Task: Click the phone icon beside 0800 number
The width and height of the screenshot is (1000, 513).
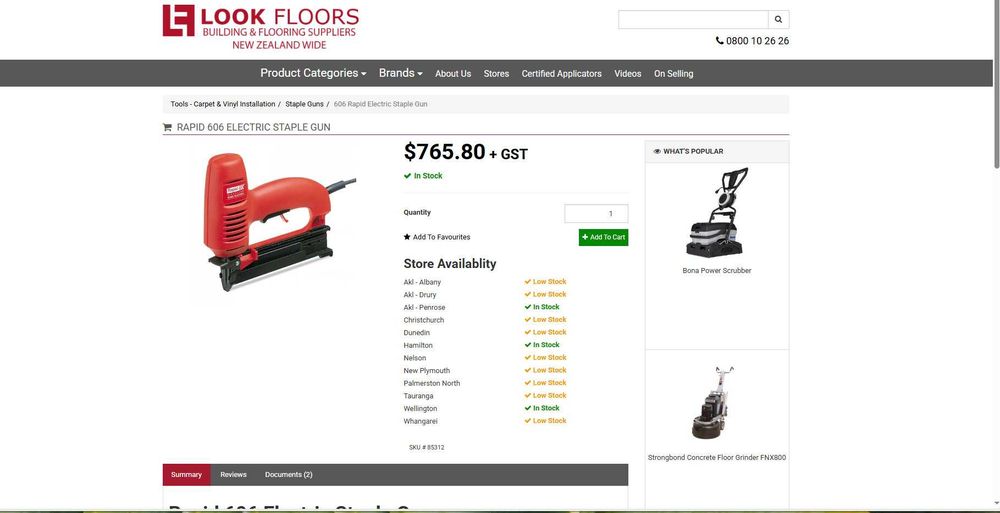Action: click(x=719, y=41)
